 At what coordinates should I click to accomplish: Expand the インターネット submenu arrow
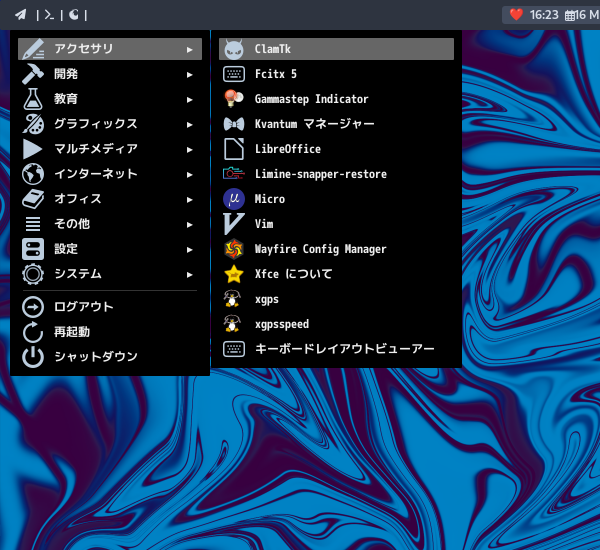click(189, 175)
